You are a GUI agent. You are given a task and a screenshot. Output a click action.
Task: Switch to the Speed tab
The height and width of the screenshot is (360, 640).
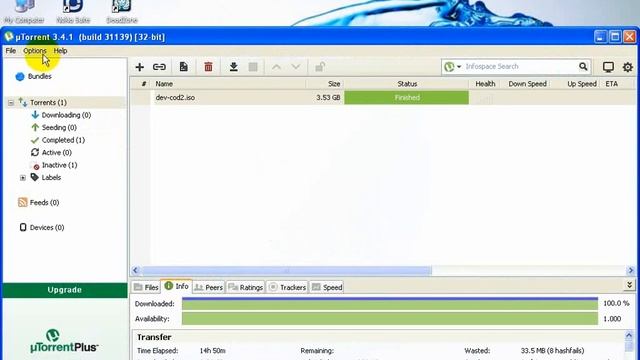[x=327, y=287]
